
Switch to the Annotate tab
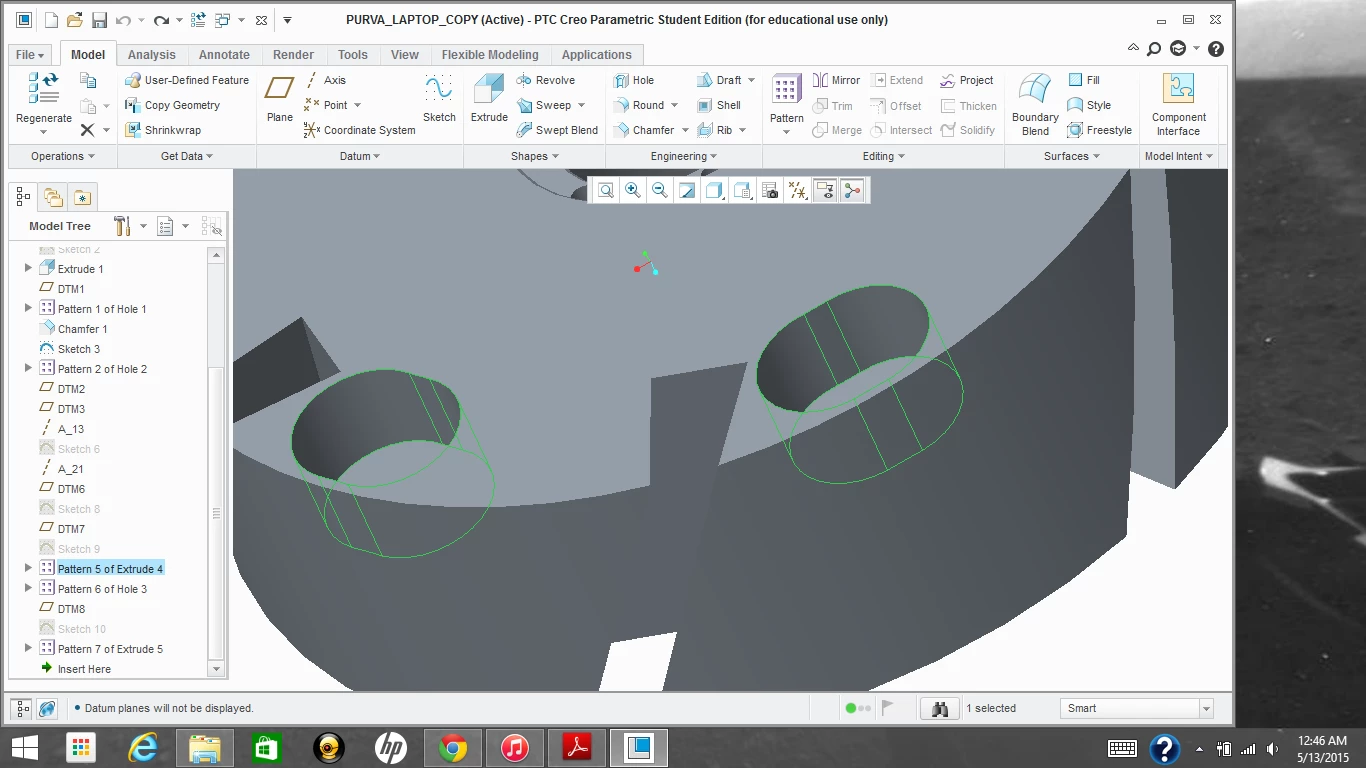224,55
